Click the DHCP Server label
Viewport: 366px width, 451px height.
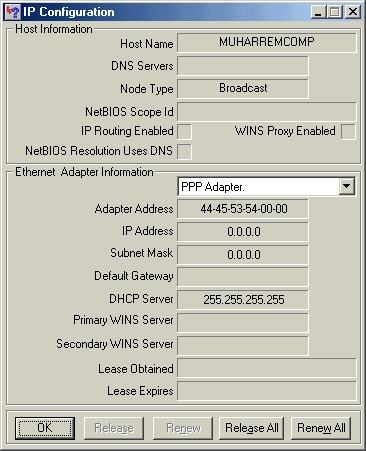click(x=141, y=299)
